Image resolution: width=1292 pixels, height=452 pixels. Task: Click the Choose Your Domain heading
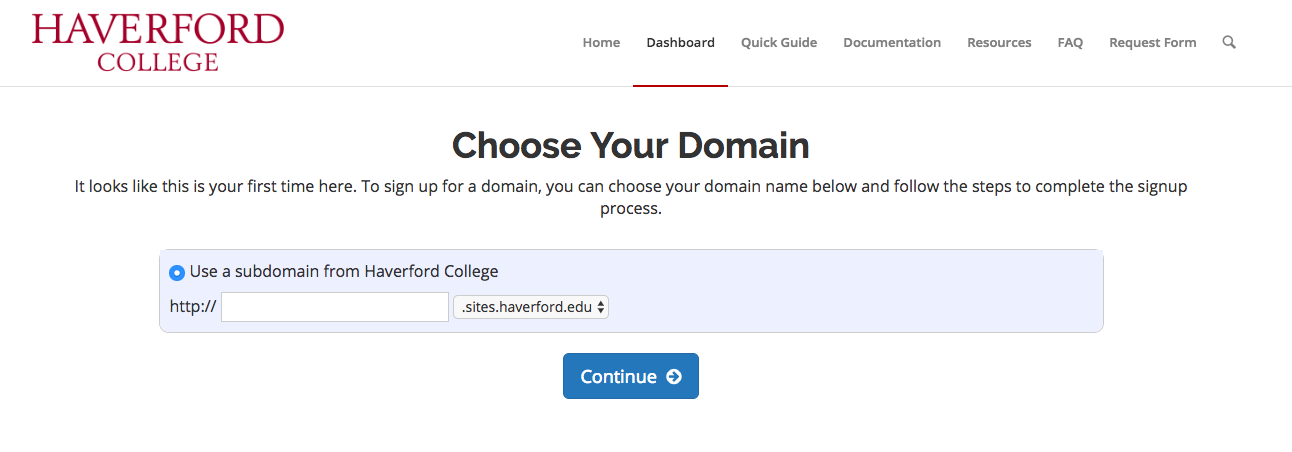[x=631, y=146]
